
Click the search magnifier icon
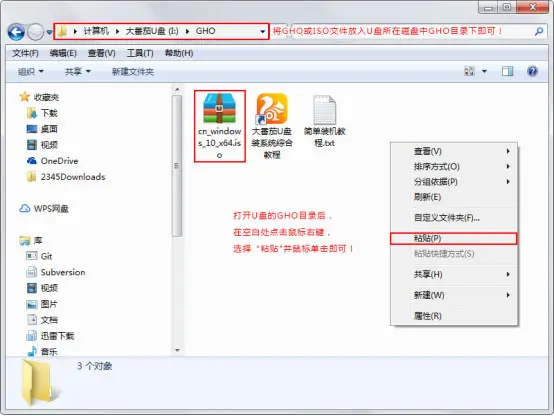click(539, 31)
